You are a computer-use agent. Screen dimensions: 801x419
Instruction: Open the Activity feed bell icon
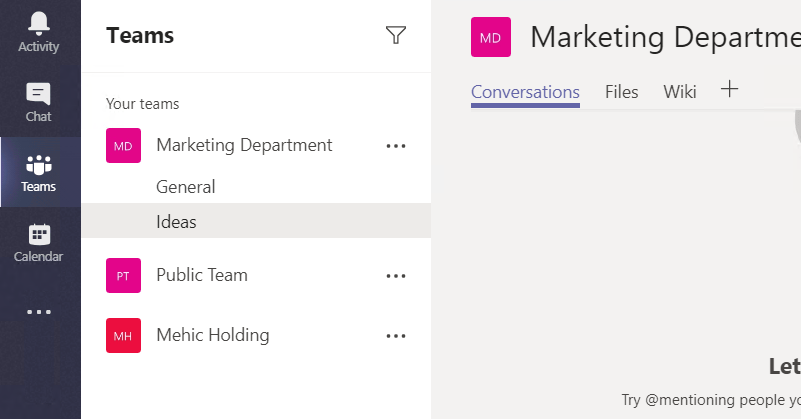coord(39,23)
